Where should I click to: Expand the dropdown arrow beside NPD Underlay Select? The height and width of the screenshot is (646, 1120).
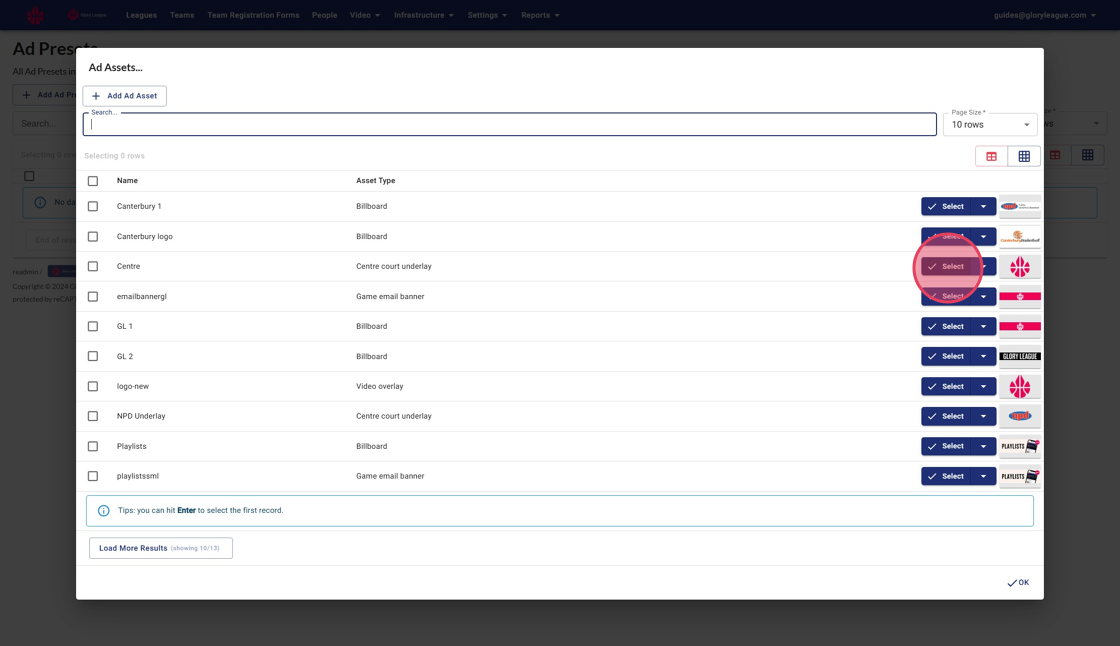click(x=984, y=416)
